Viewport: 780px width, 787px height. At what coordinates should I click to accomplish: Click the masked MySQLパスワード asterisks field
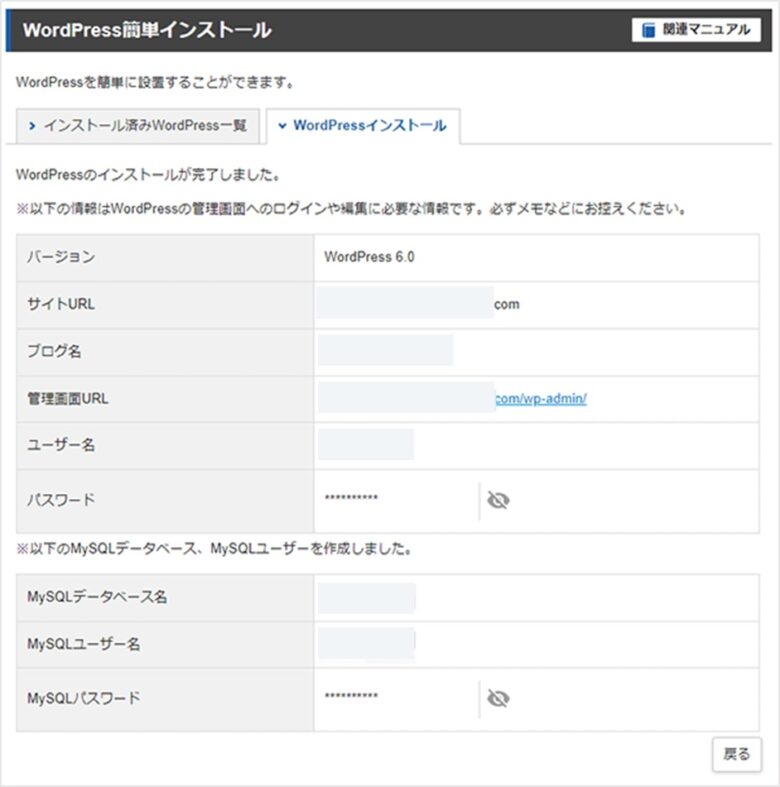(351, 696)
